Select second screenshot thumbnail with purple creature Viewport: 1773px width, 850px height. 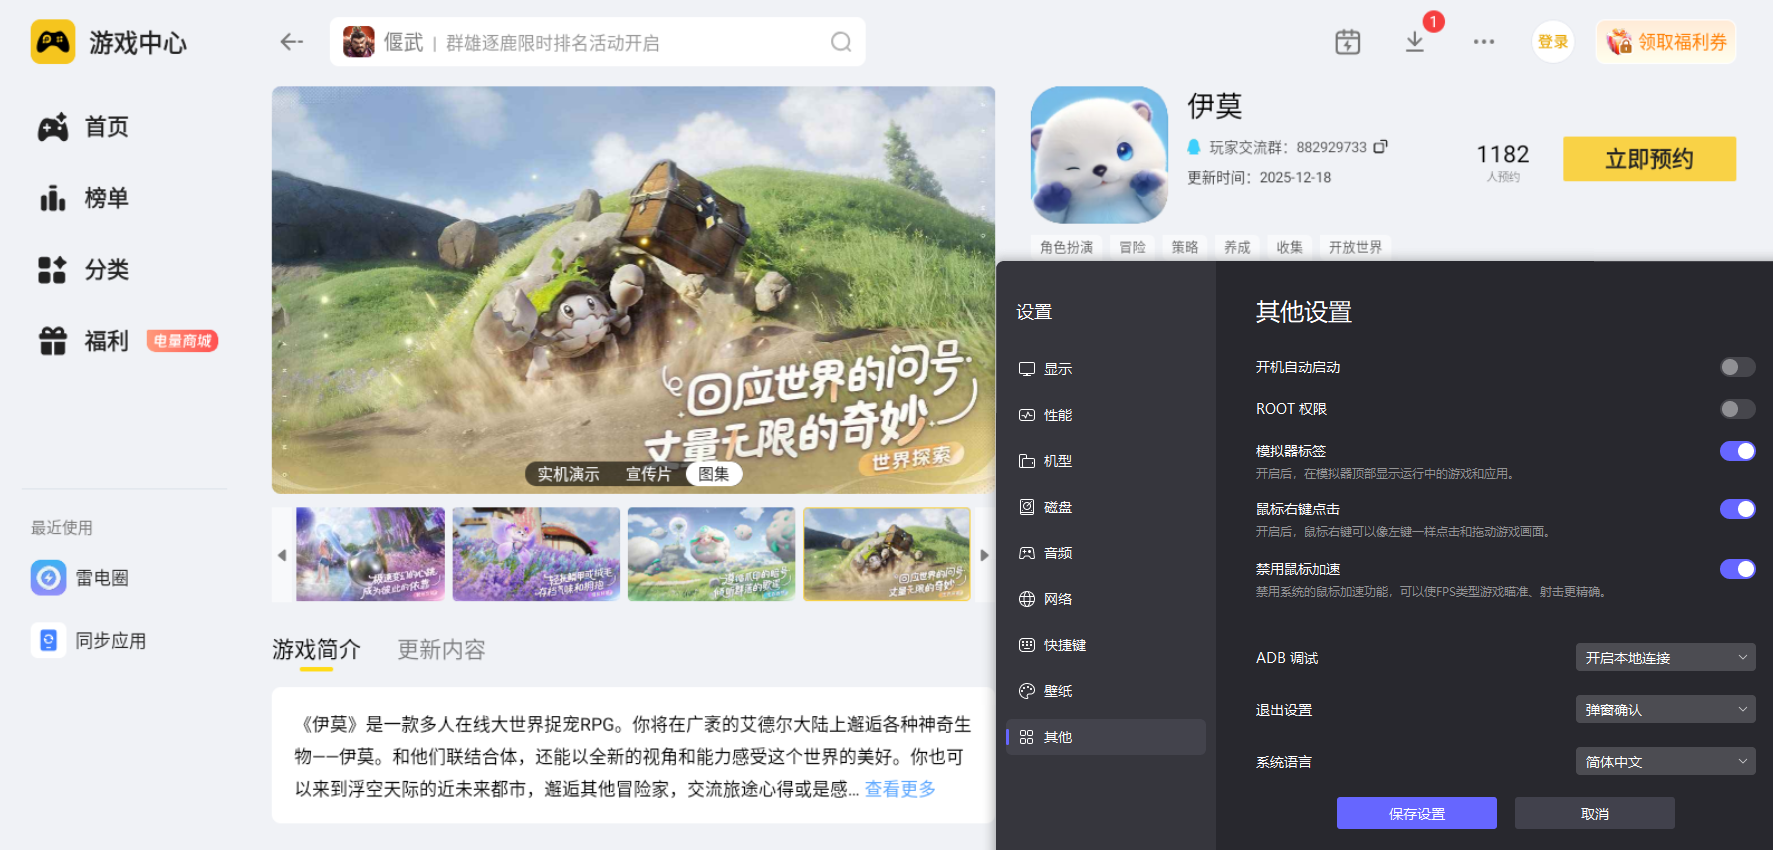(536, 554)
